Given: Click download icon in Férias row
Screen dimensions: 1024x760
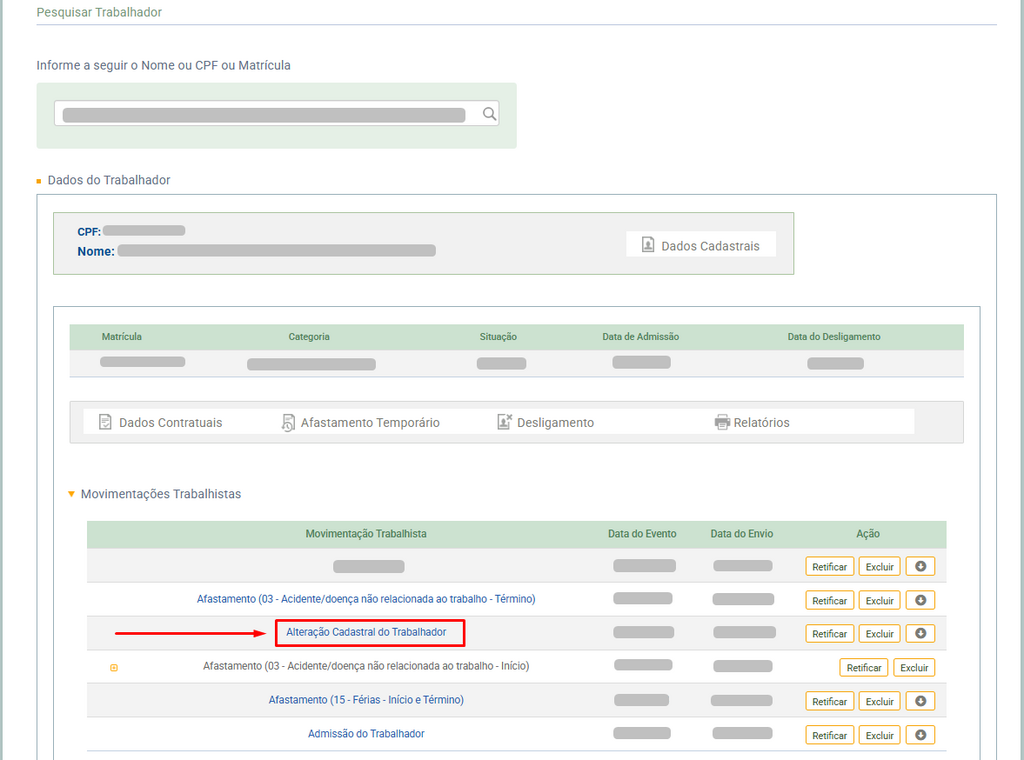Looking at the screenshot, I should click(920, 701).
